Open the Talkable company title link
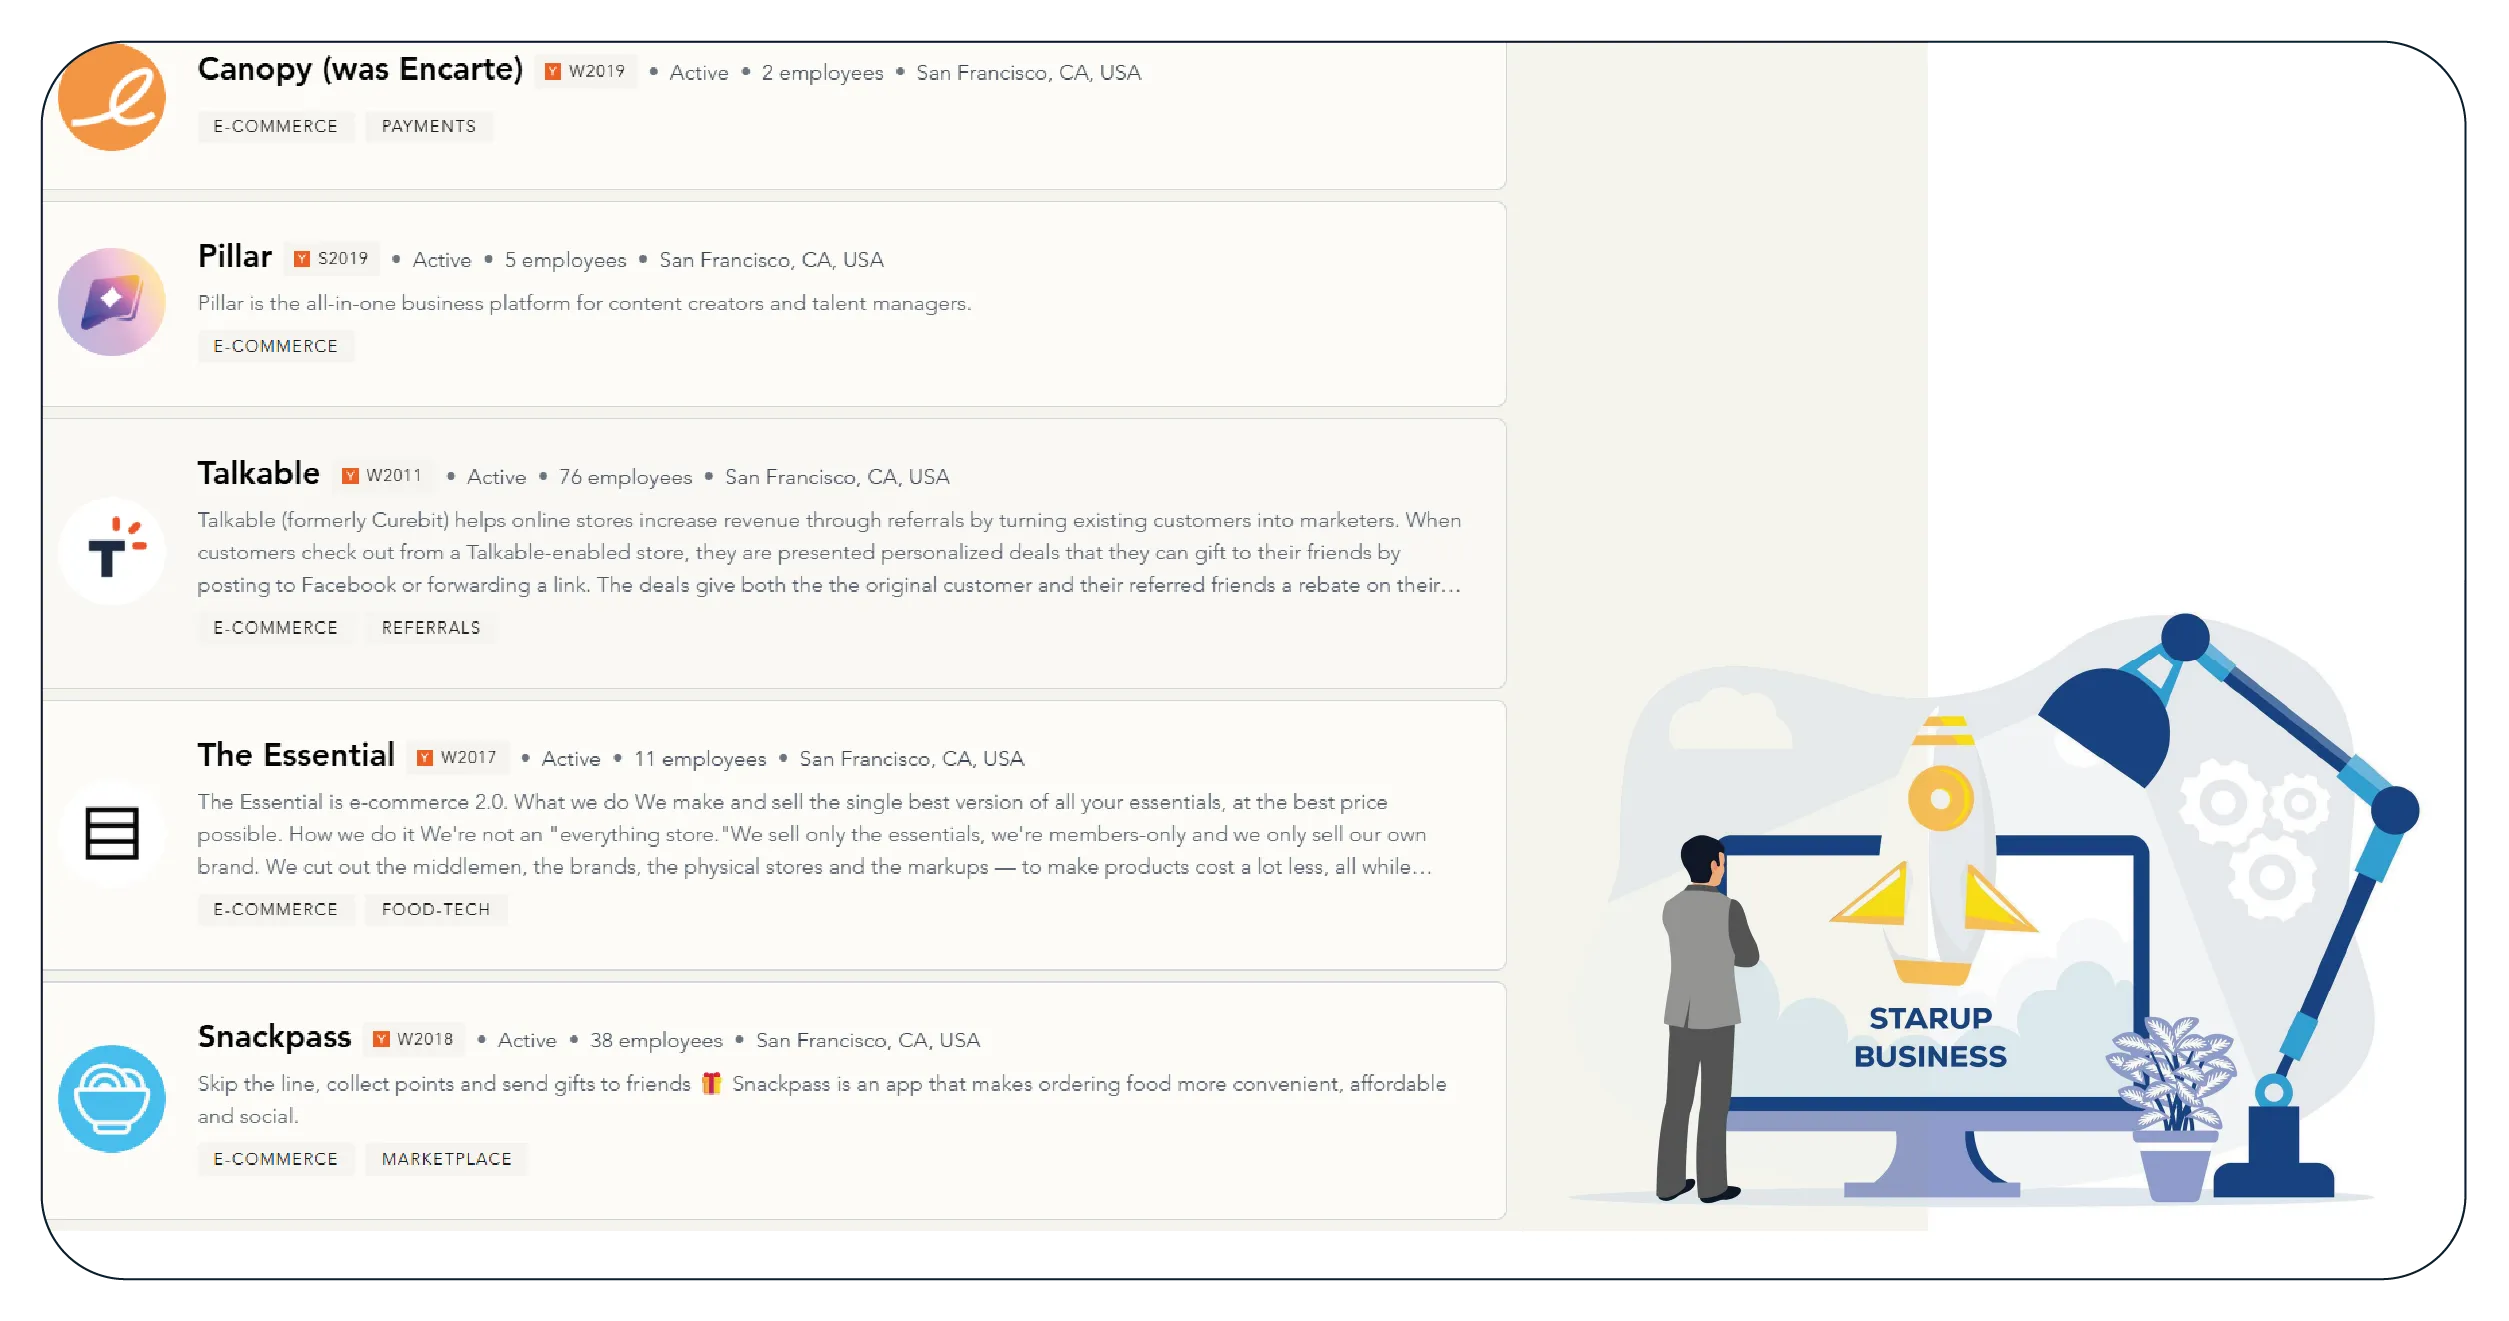Image resolution: width=2509 pixels, height=1321 pixels. pos(258,473)
